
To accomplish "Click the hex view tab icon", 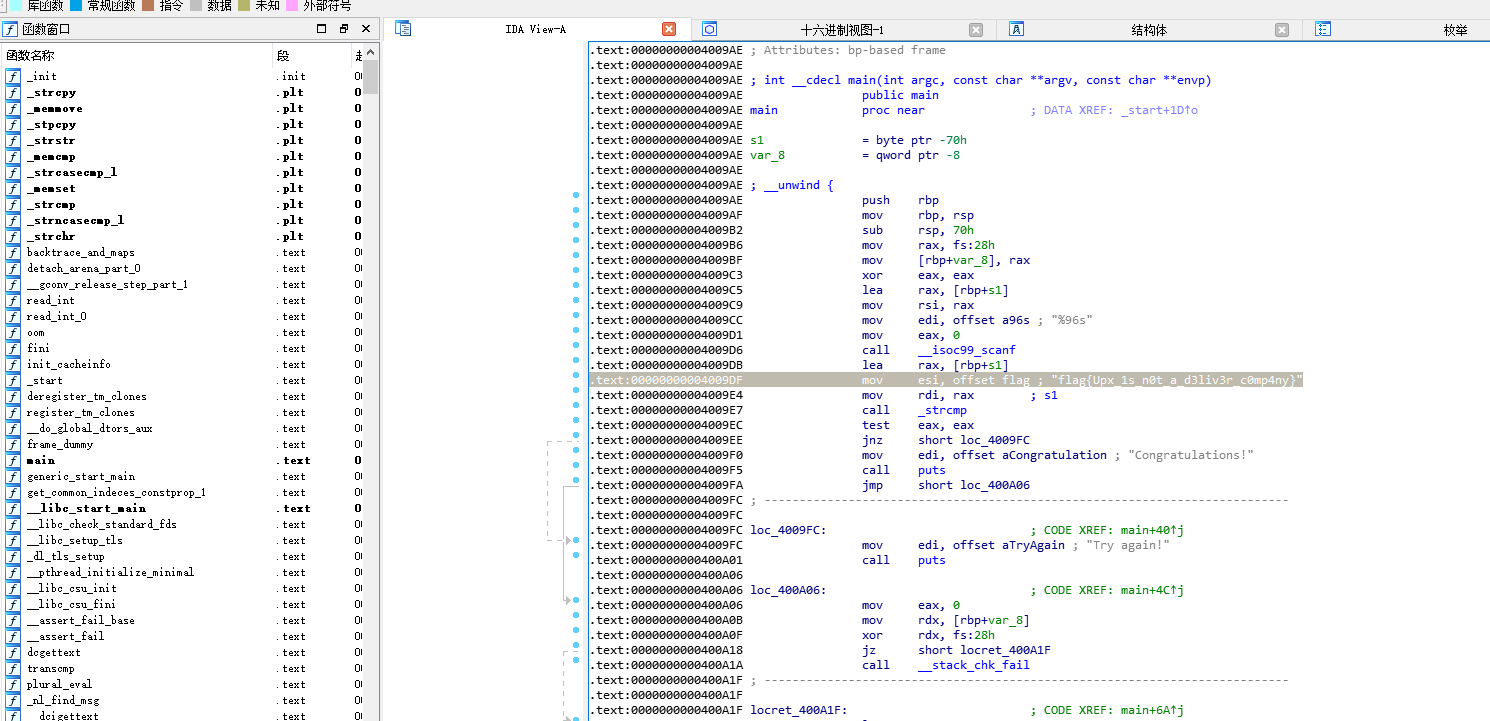I will click(709, 29).
